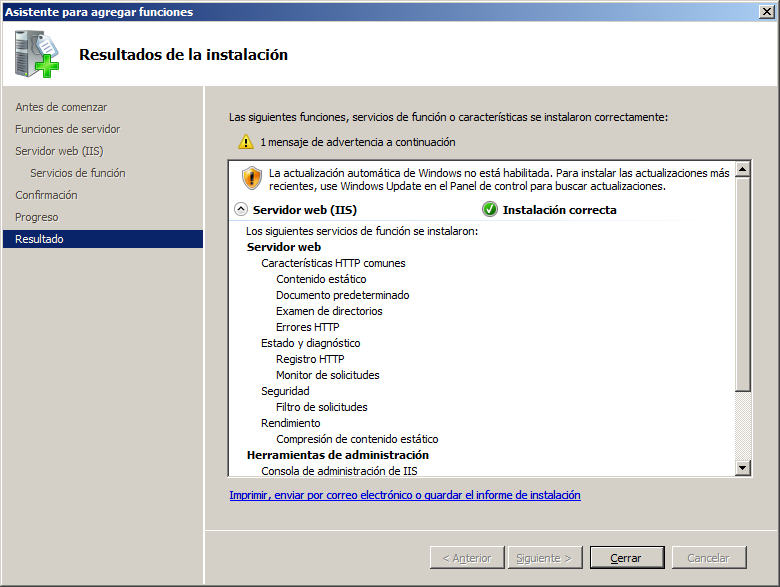Image resolution: width=780 pixels, height=587 pixels.
Task: Click Examen de directorios entry
Action: pos(329,311)
